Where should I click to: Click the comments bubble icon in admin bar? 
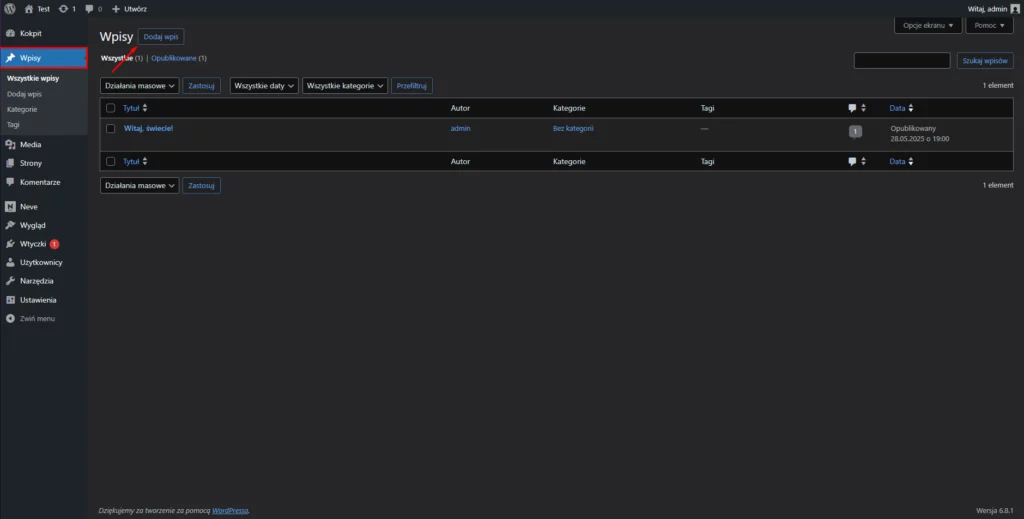point(90,9)
